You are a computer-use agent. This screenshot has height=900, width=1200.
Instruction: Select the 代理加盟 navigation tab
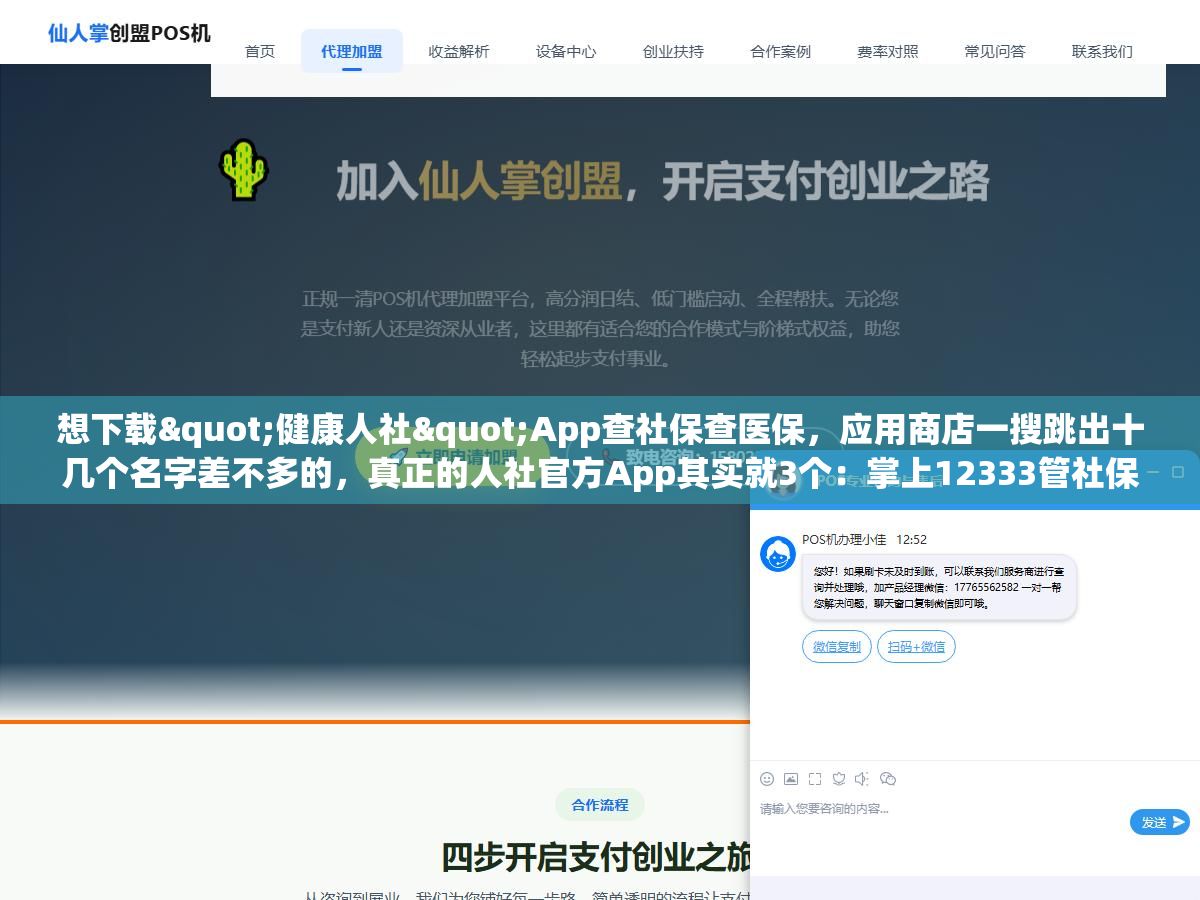coord(352,51)
